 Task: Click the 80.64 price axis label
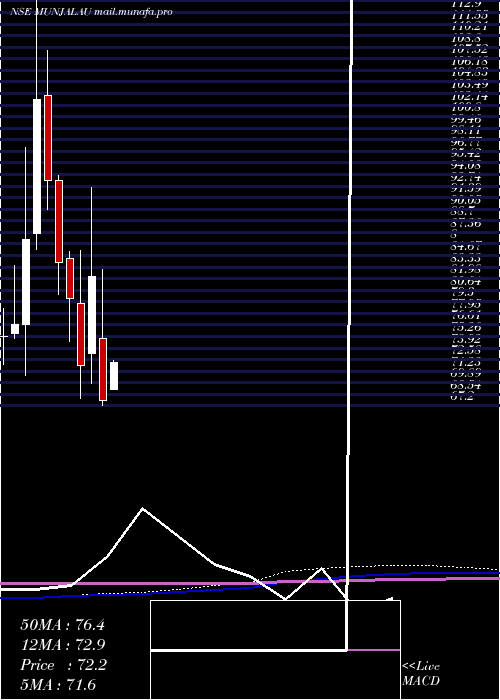point(466,282)
